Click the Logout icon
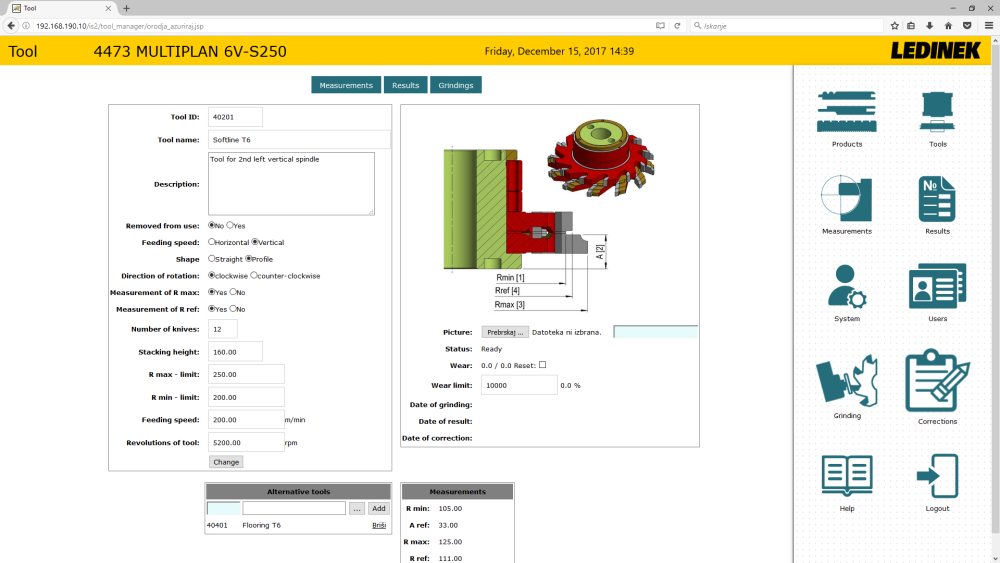1000x563 pixels. 937,476
